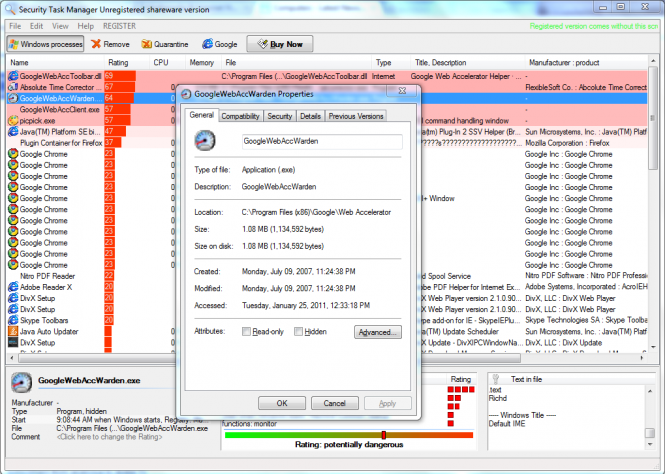Select the Absolute Time Corrector process icon
Image resolution: width=665 pixels, height=474 pixels.
tap(13, 87)
